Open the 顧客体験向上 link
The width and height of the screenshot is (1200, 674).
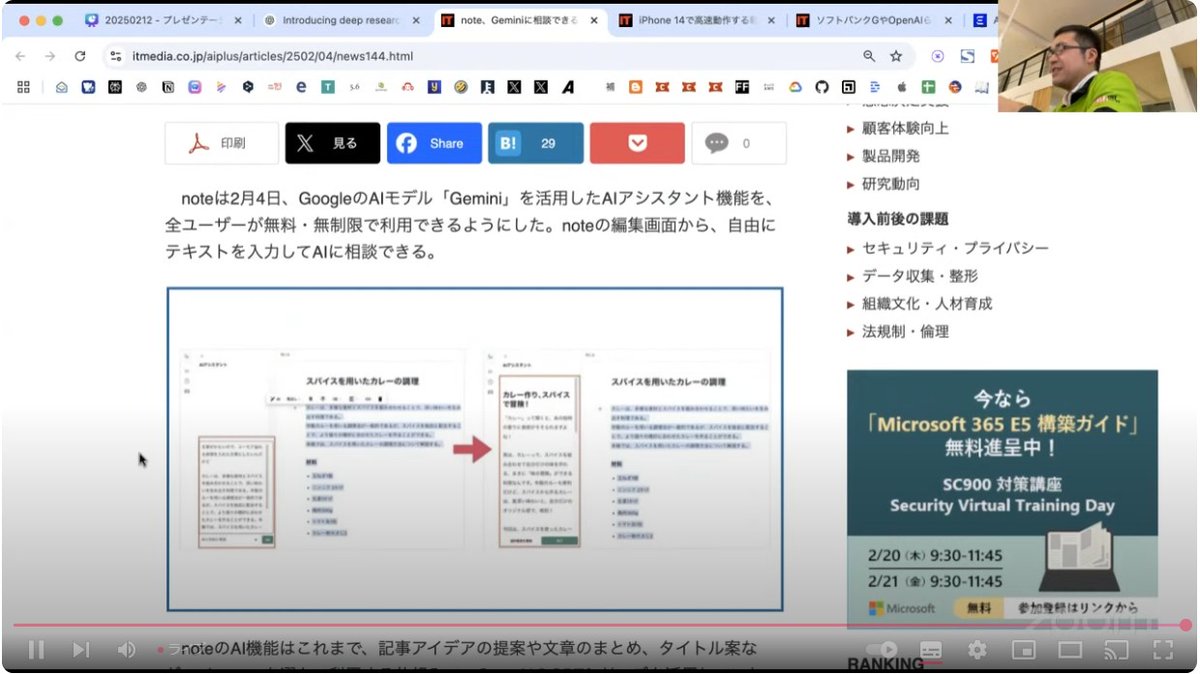click(905, 128)
